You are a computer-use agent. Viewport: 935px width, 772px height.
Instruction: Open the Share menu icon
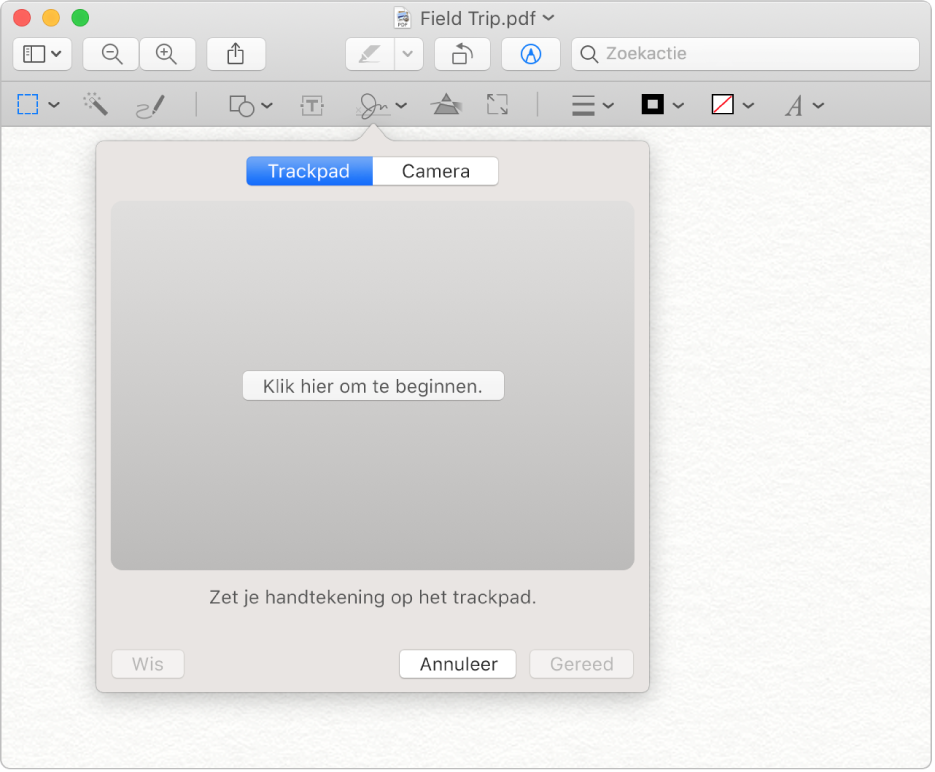click(236, 54)
